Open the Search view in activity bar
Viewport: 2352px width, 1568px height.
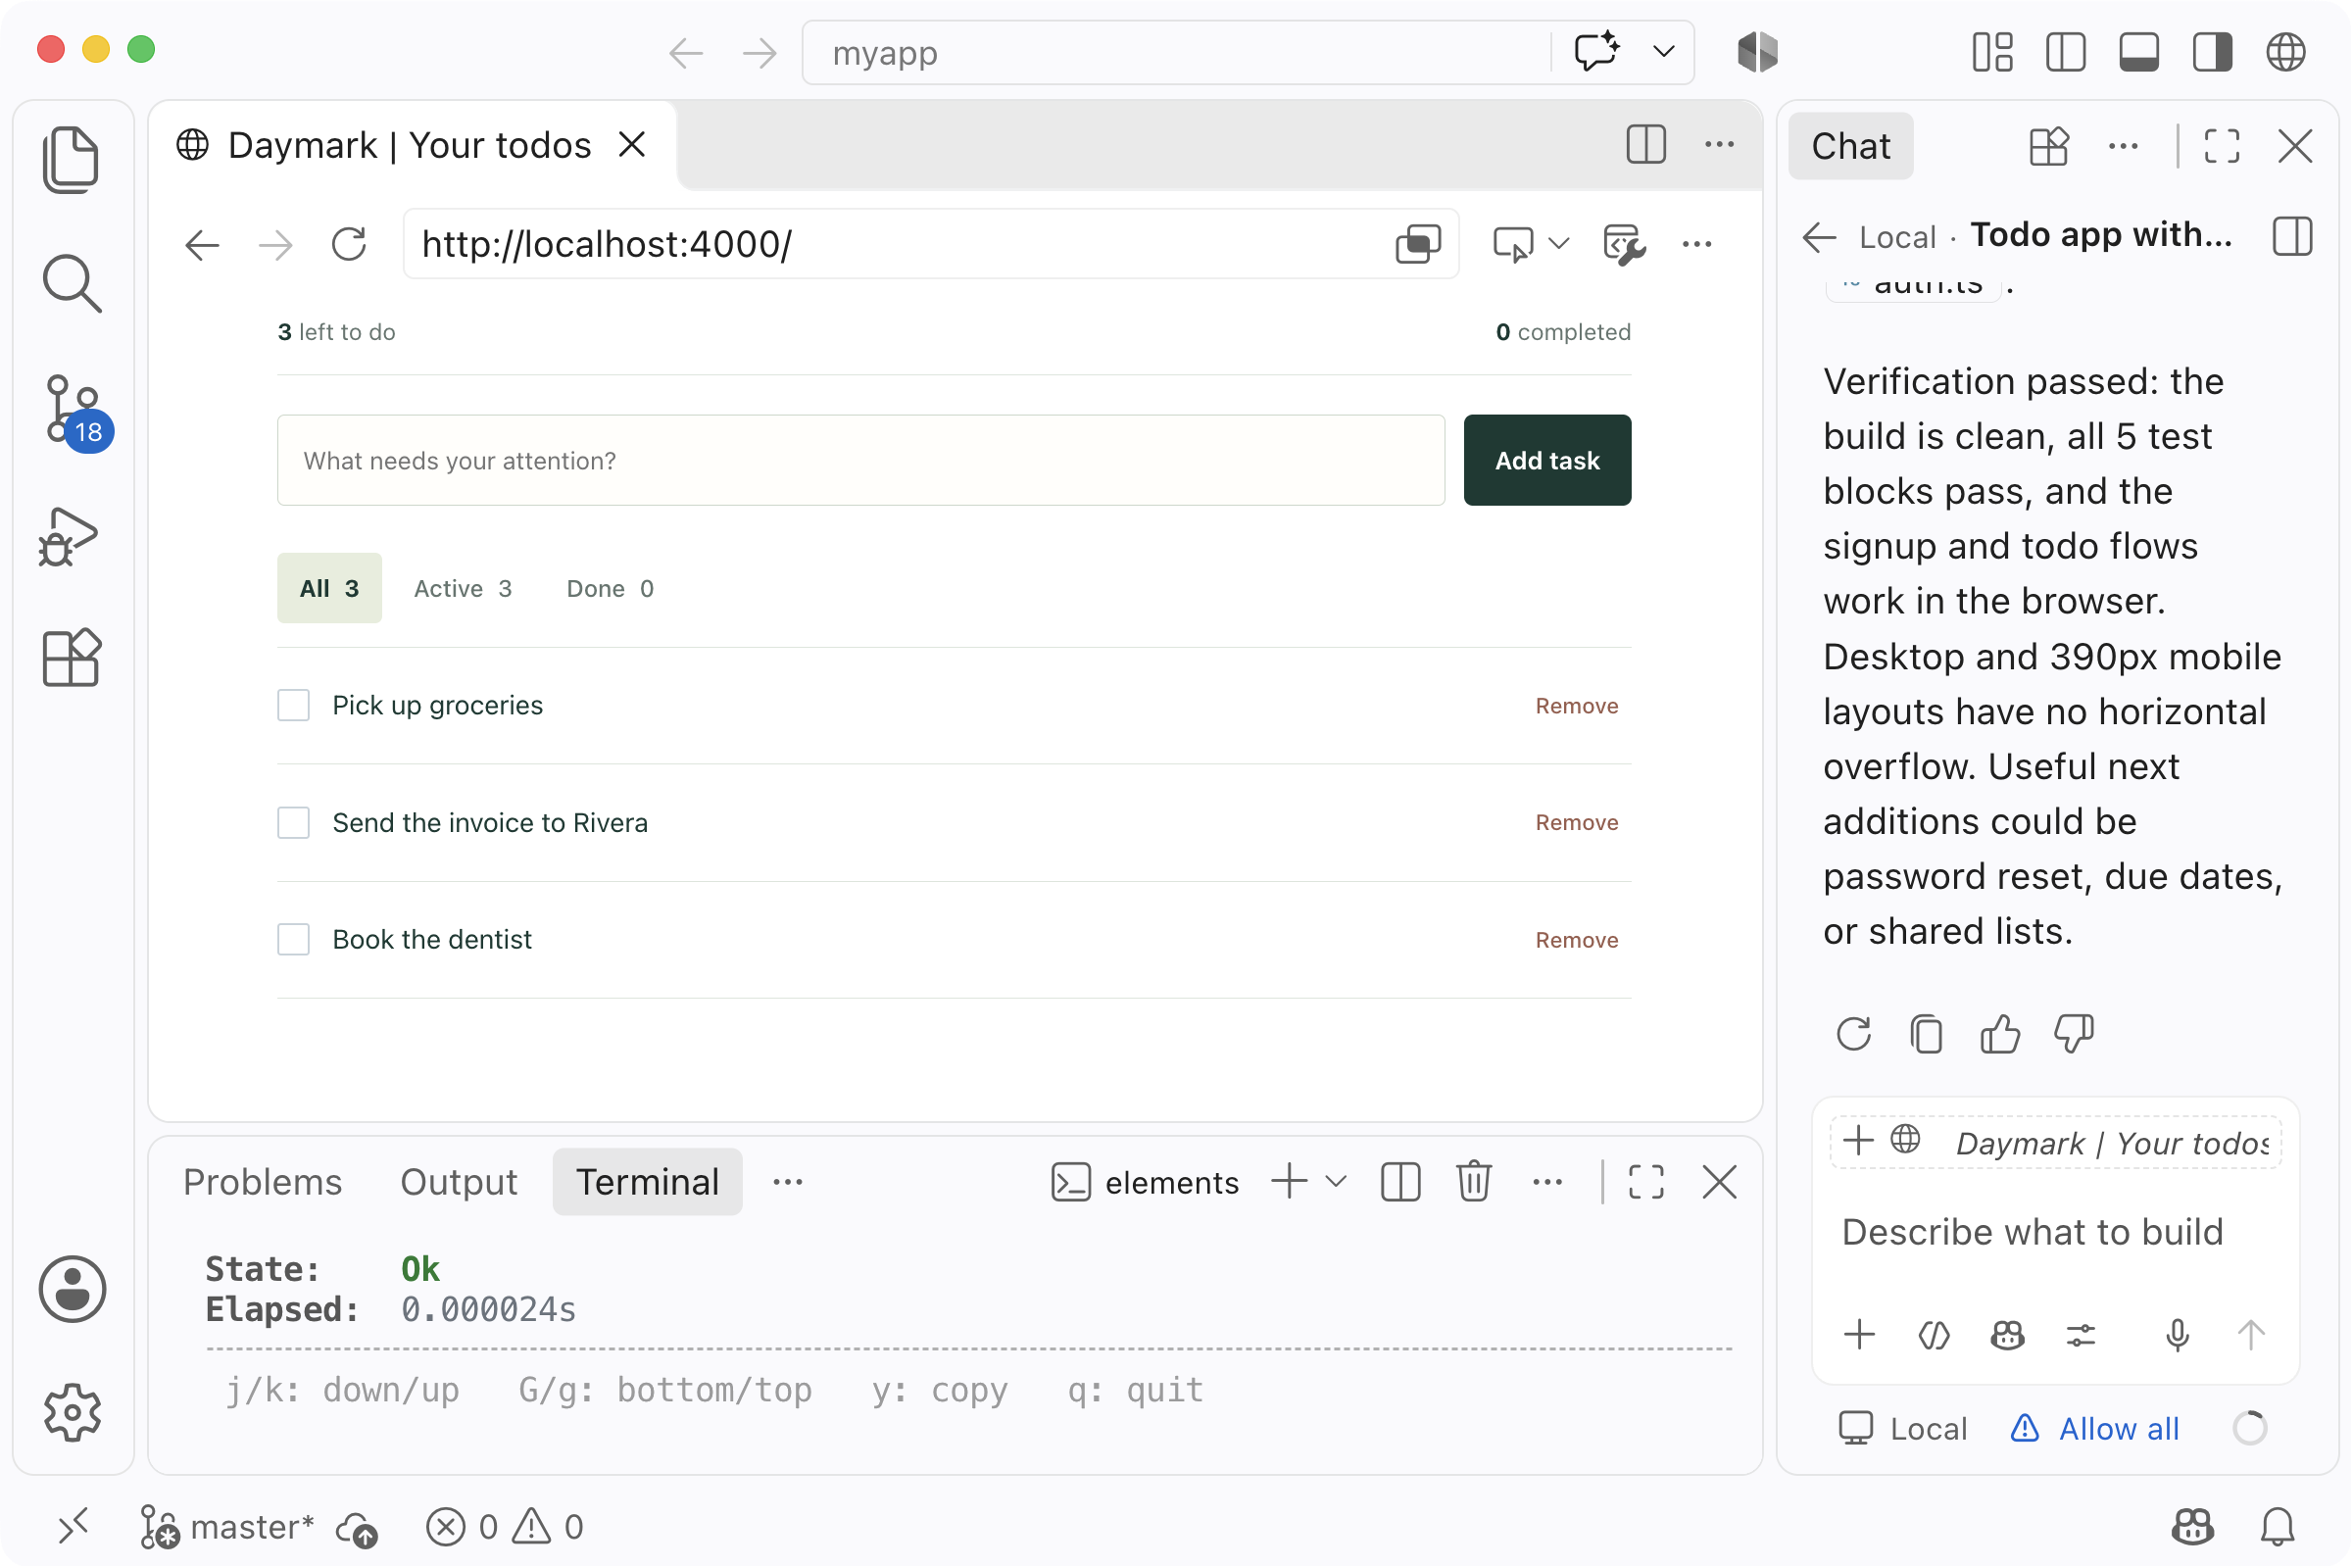pos(71,284)
